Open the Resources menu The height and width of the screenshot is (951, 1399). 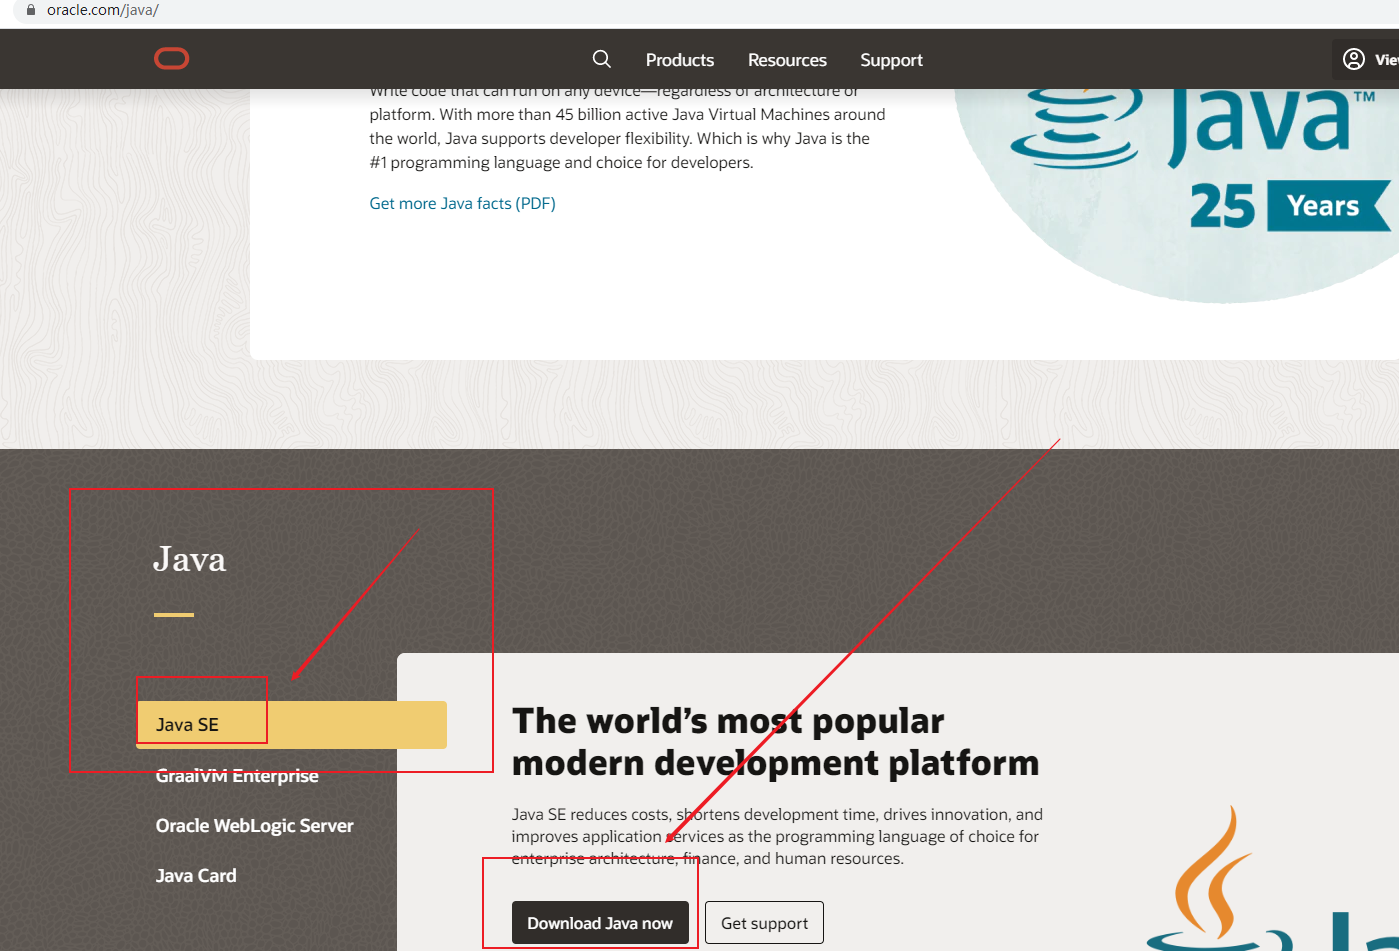787,60
